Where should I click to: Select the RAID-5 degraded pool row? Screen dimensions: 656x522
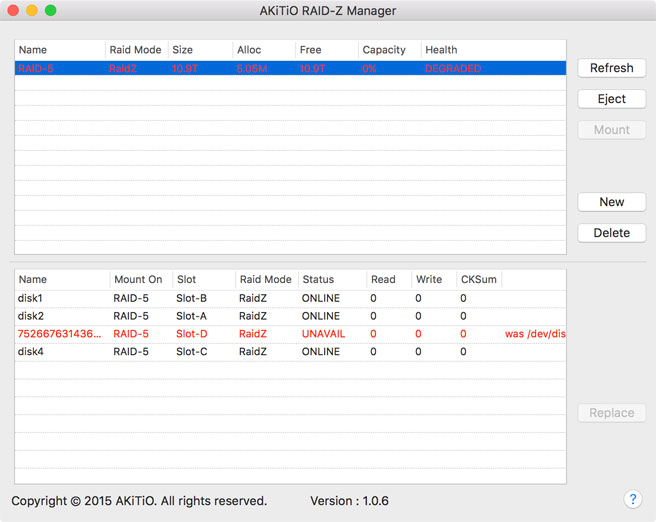(x=290, y=69)
